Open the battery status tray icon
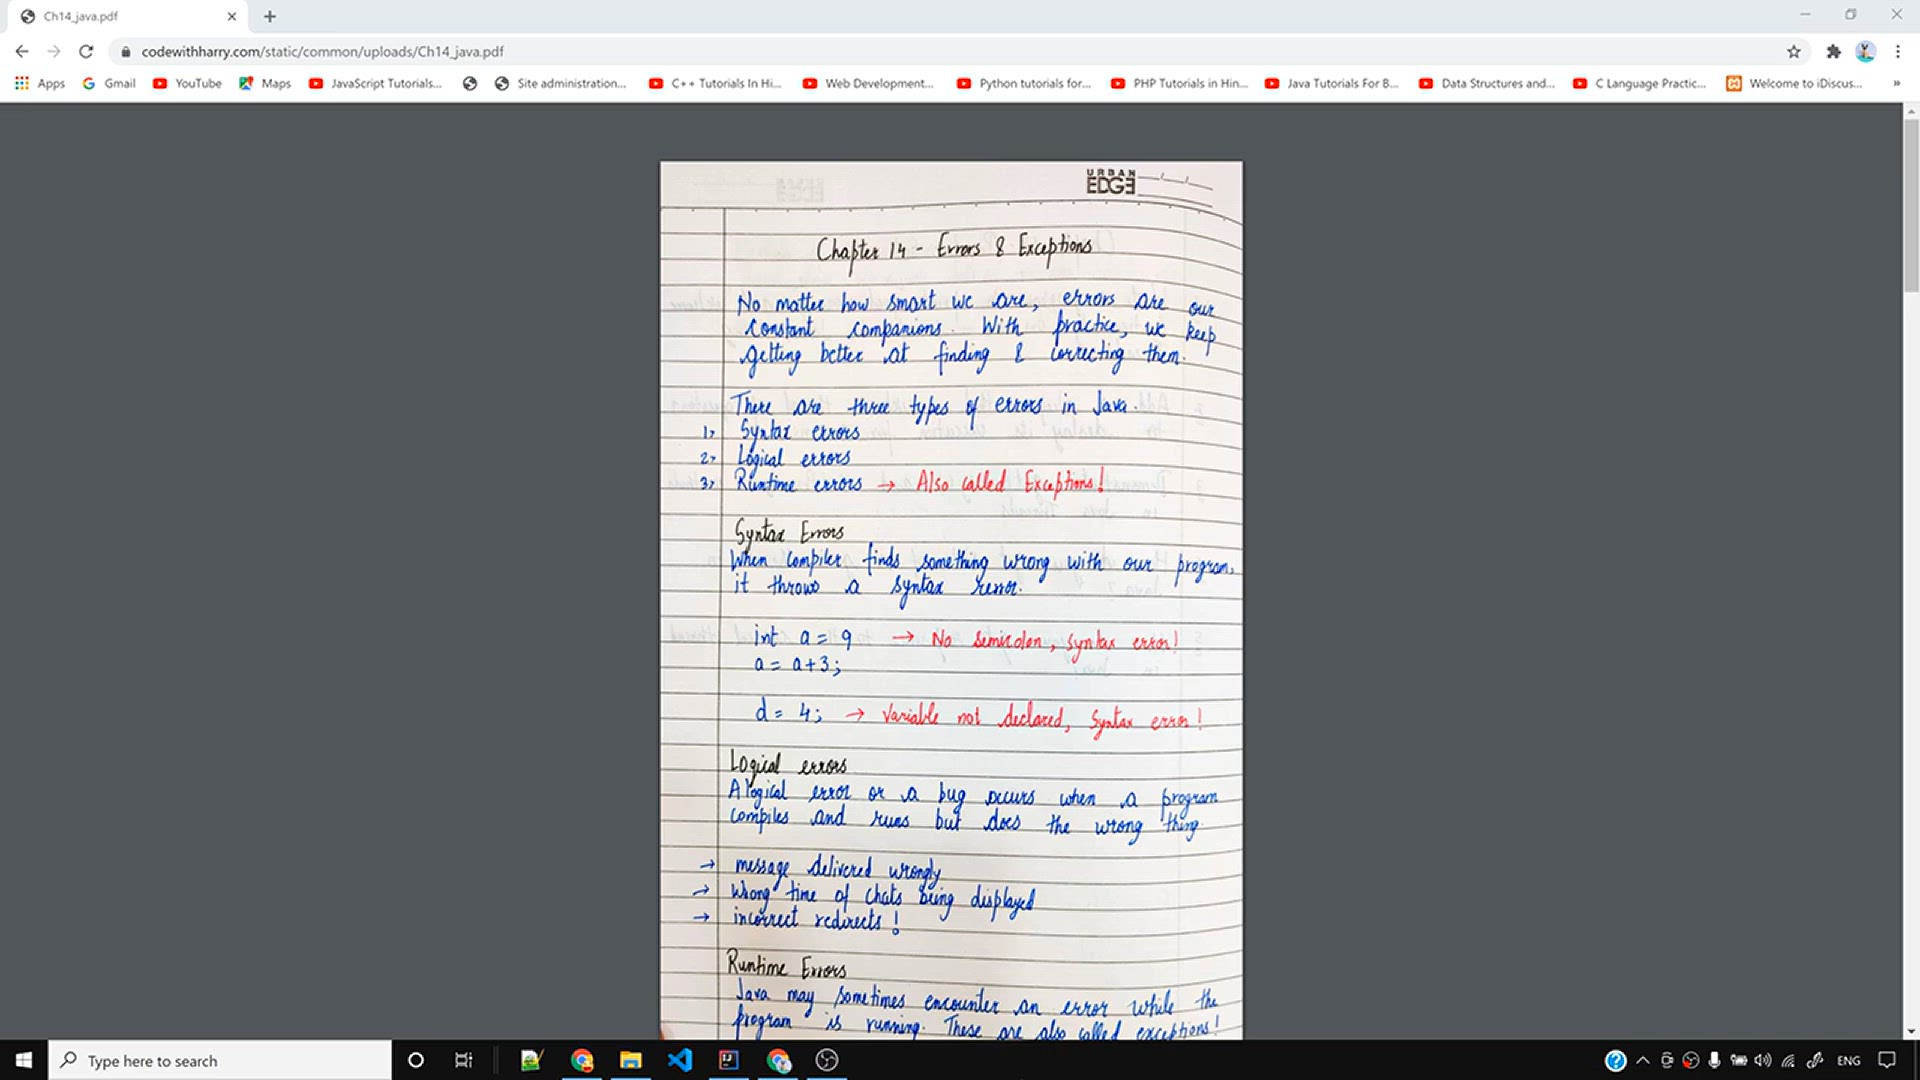Viewport: 1920px width, 1080px height. pos(1739,1060)
